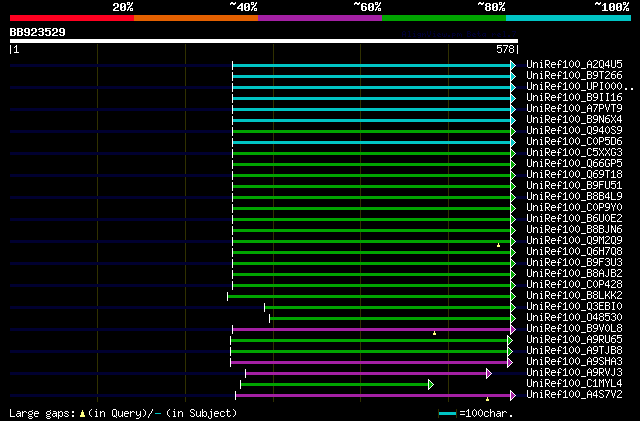Click the white BB923529 query sequence bar

[x=264, y=41]
